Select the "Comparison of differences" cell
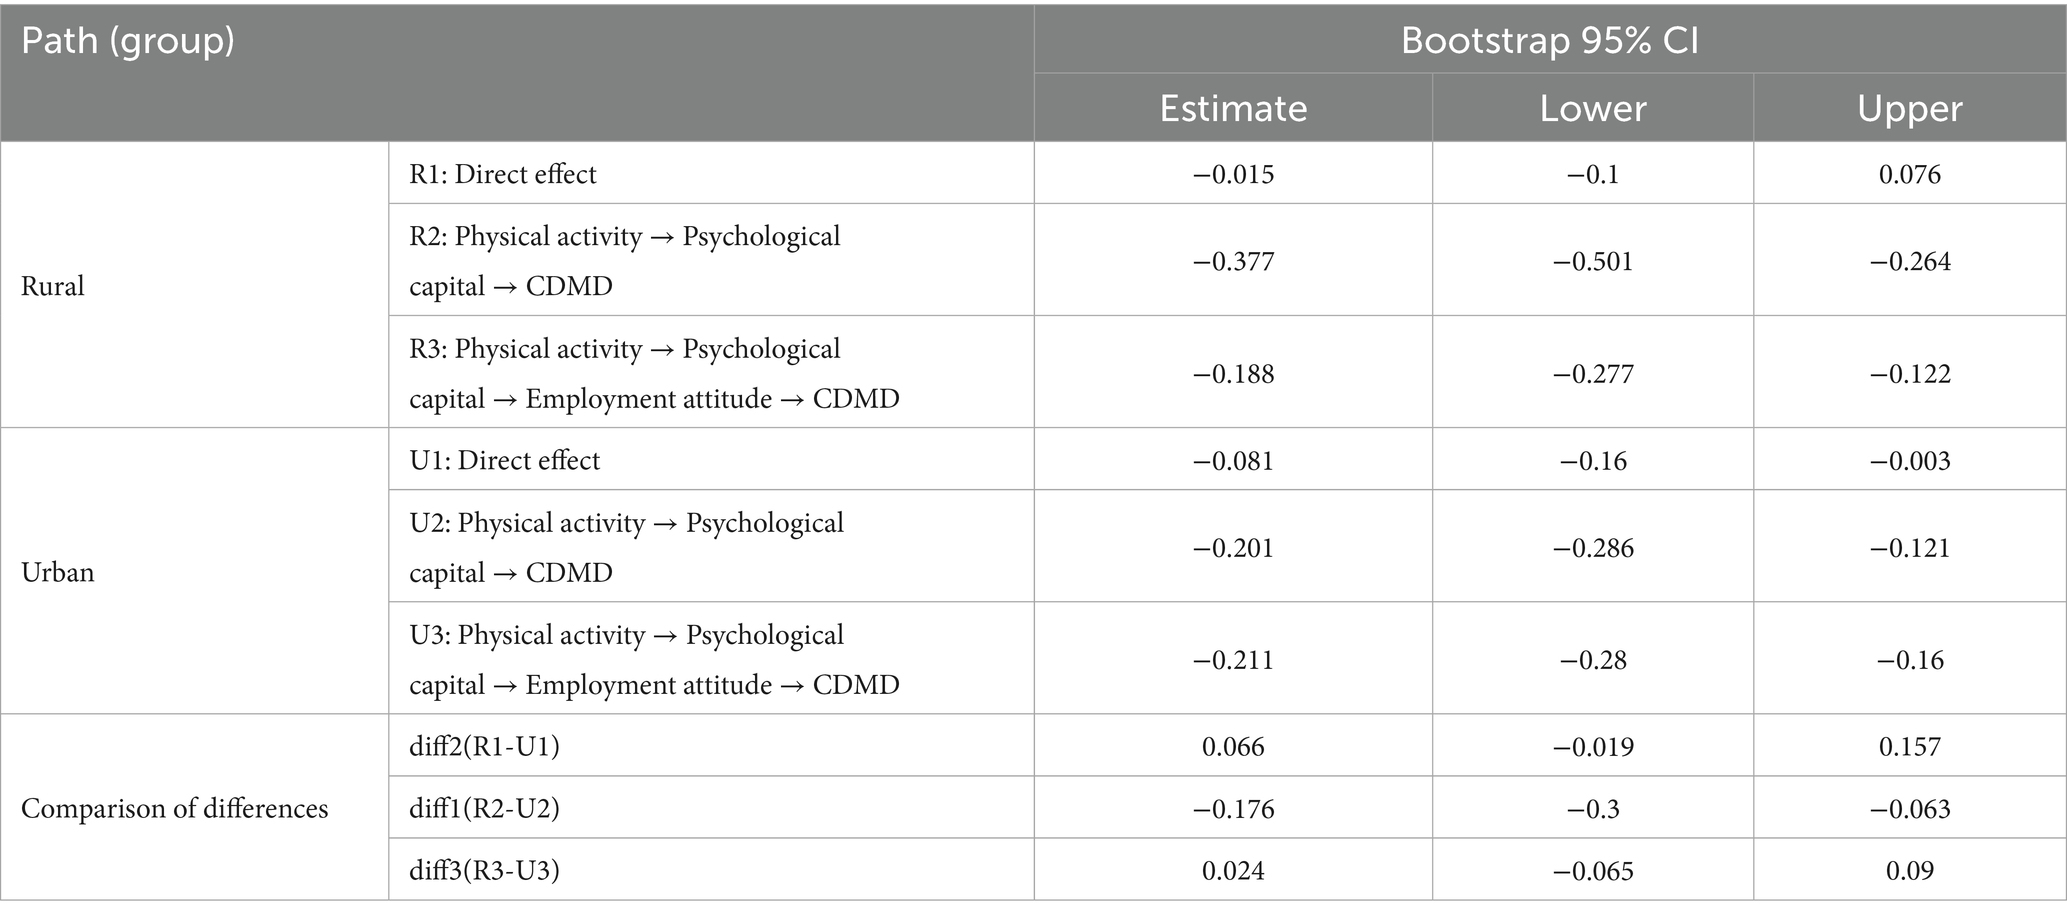Viewport: 2067px width, 918px height. (174, 808)
